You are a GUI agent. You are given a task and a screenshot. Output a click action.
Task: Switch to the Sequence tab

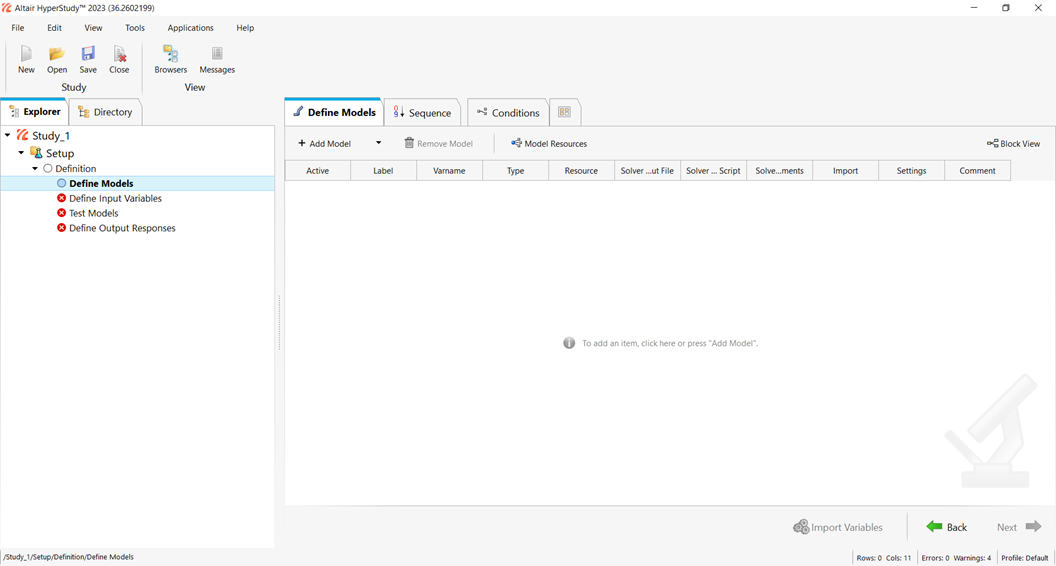click(423, 113)
